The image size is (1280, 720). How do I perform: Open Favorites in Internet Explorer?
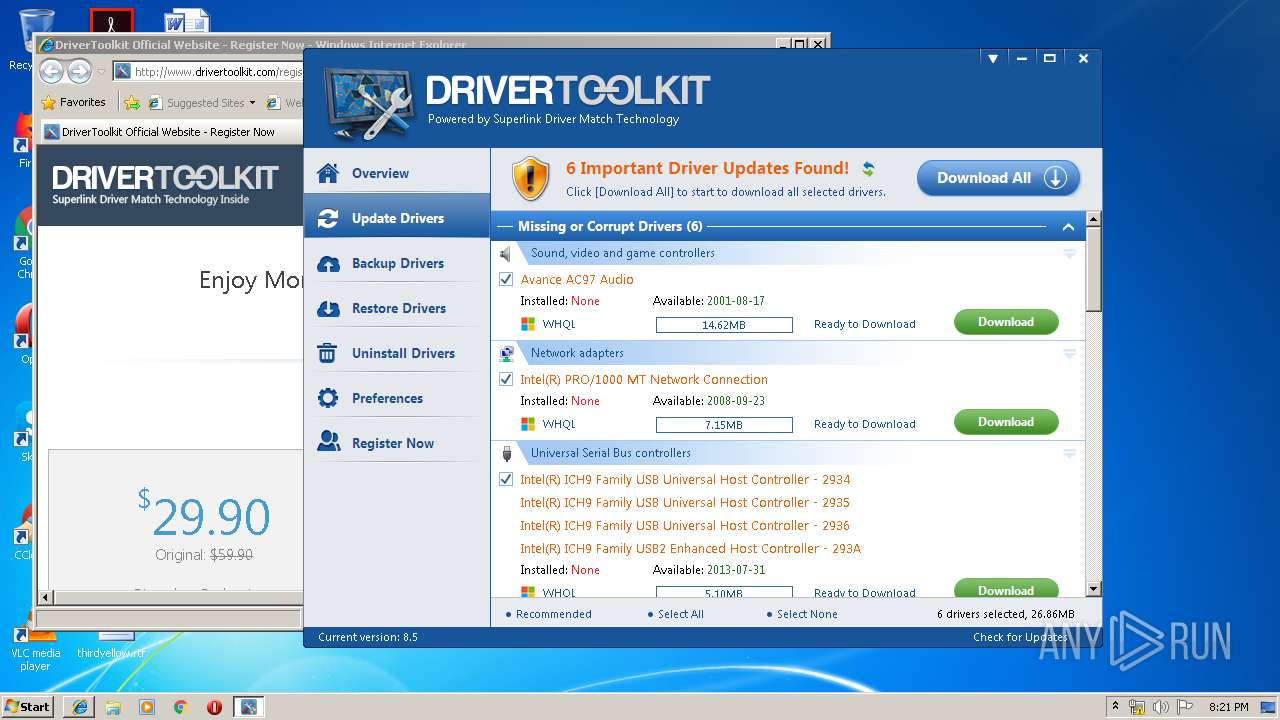[x=74, y=102]
